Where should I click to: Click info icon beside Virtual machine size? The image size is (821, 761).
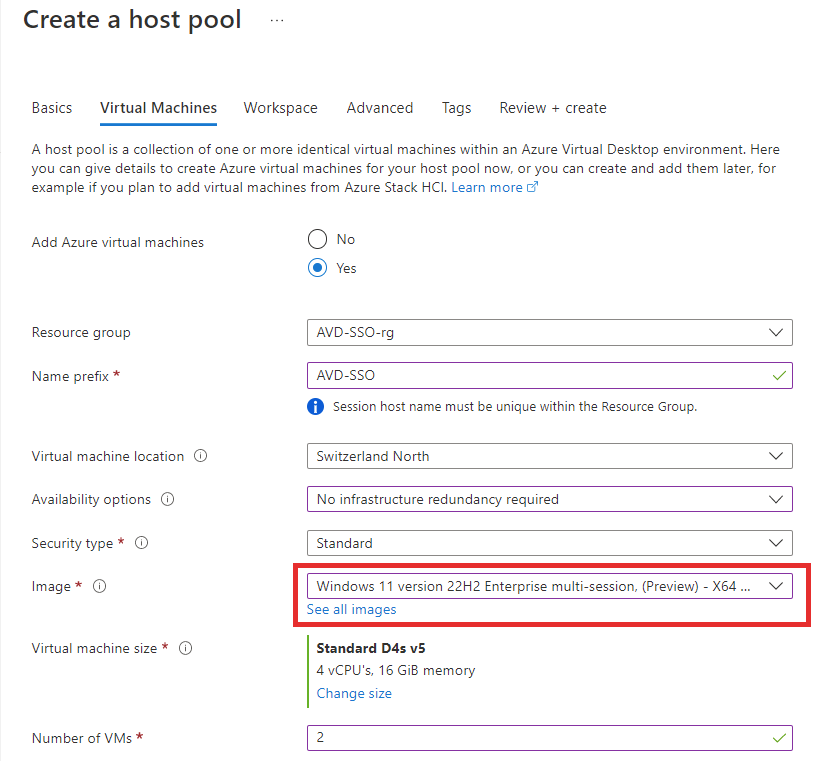(x=185, y=648)
